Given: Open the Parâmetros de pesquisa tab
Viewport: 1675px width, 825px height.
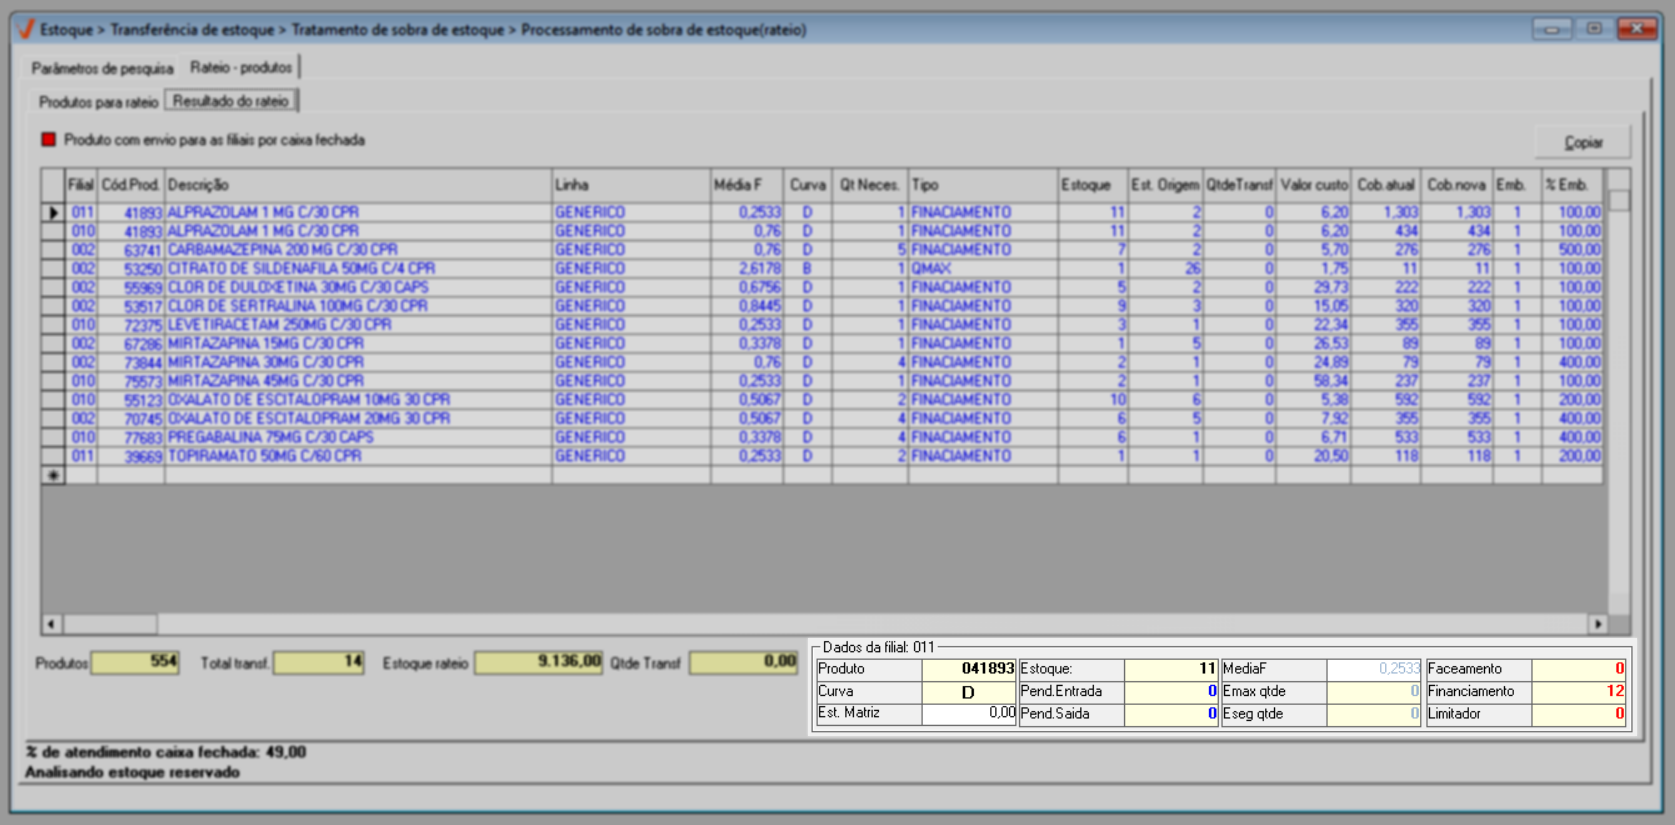Looking at the screenshot, I should [102, 68].
